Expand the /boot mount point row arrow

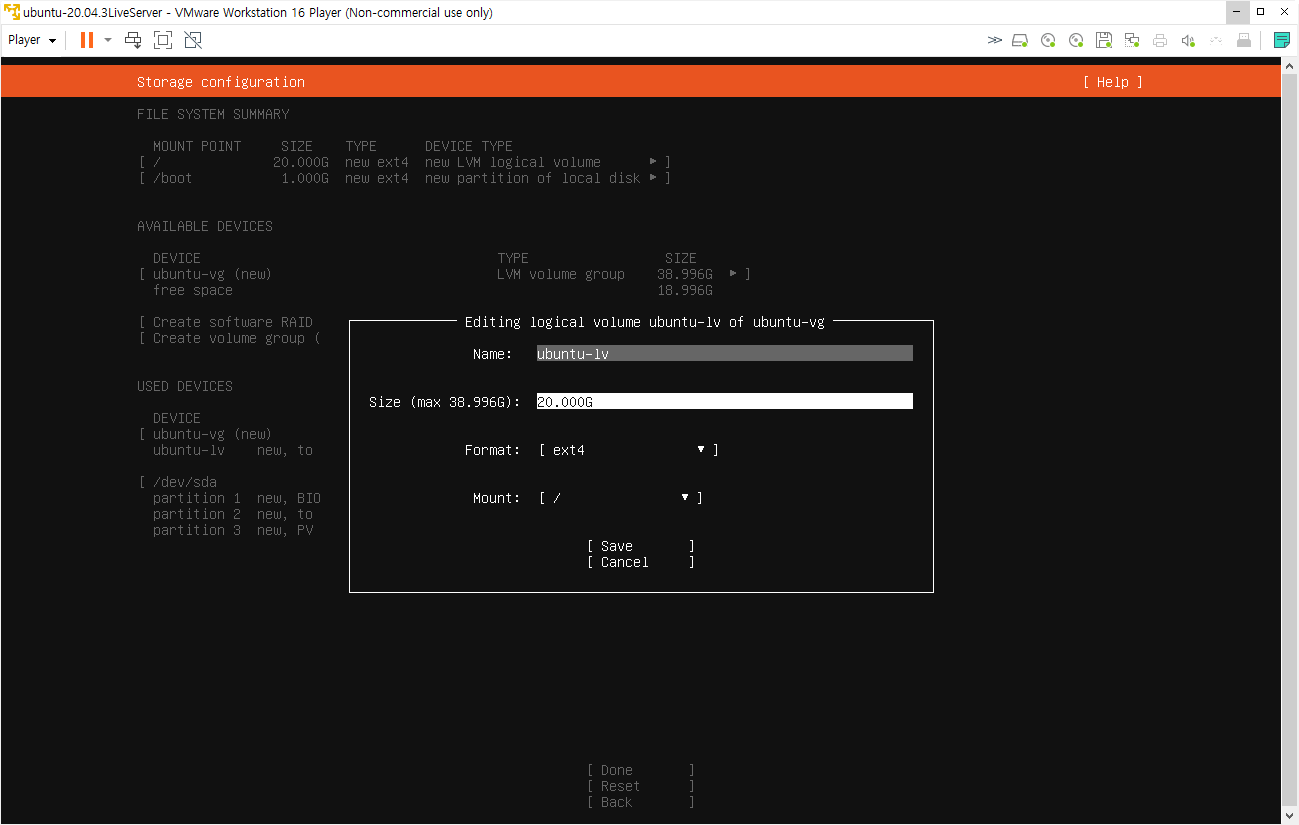(653, 178)
